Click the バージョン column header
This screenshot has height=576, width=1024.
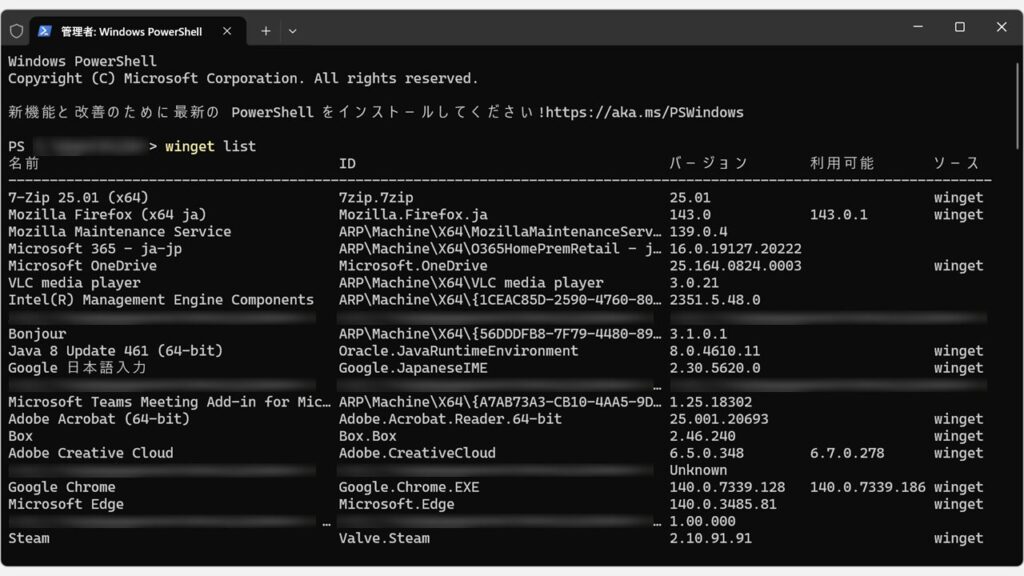click(x=709, y=163)
